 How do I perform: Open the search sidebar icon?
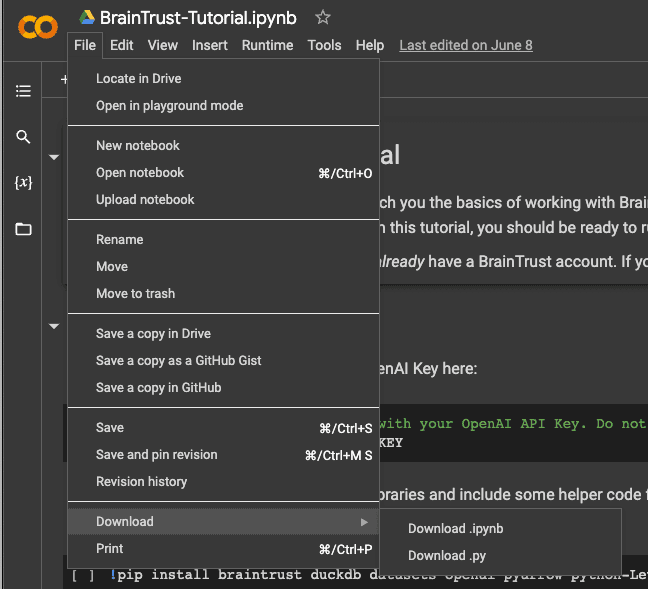23,137
